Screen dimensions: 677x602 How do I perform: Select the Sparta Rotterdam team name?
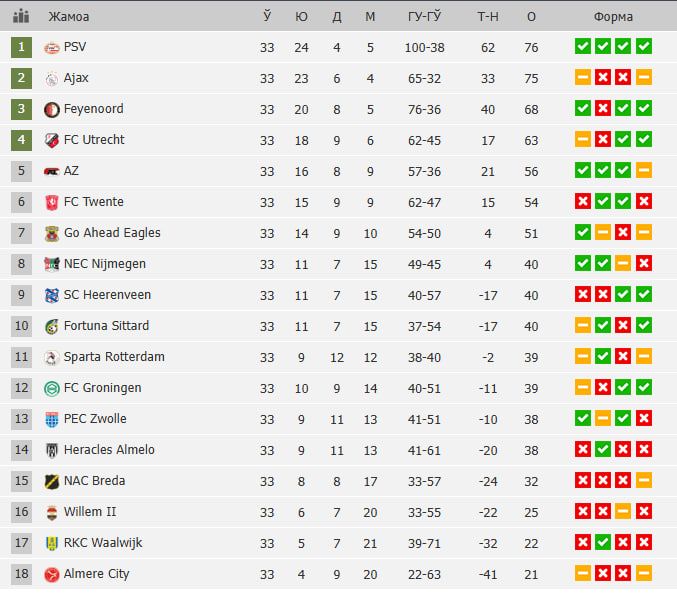pyautogui.click(x=114, y=357)
